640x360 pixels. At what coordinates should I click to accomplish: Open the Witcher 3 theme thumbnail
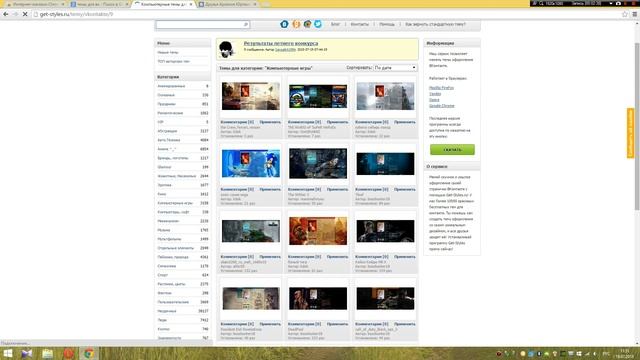(318, 163)
